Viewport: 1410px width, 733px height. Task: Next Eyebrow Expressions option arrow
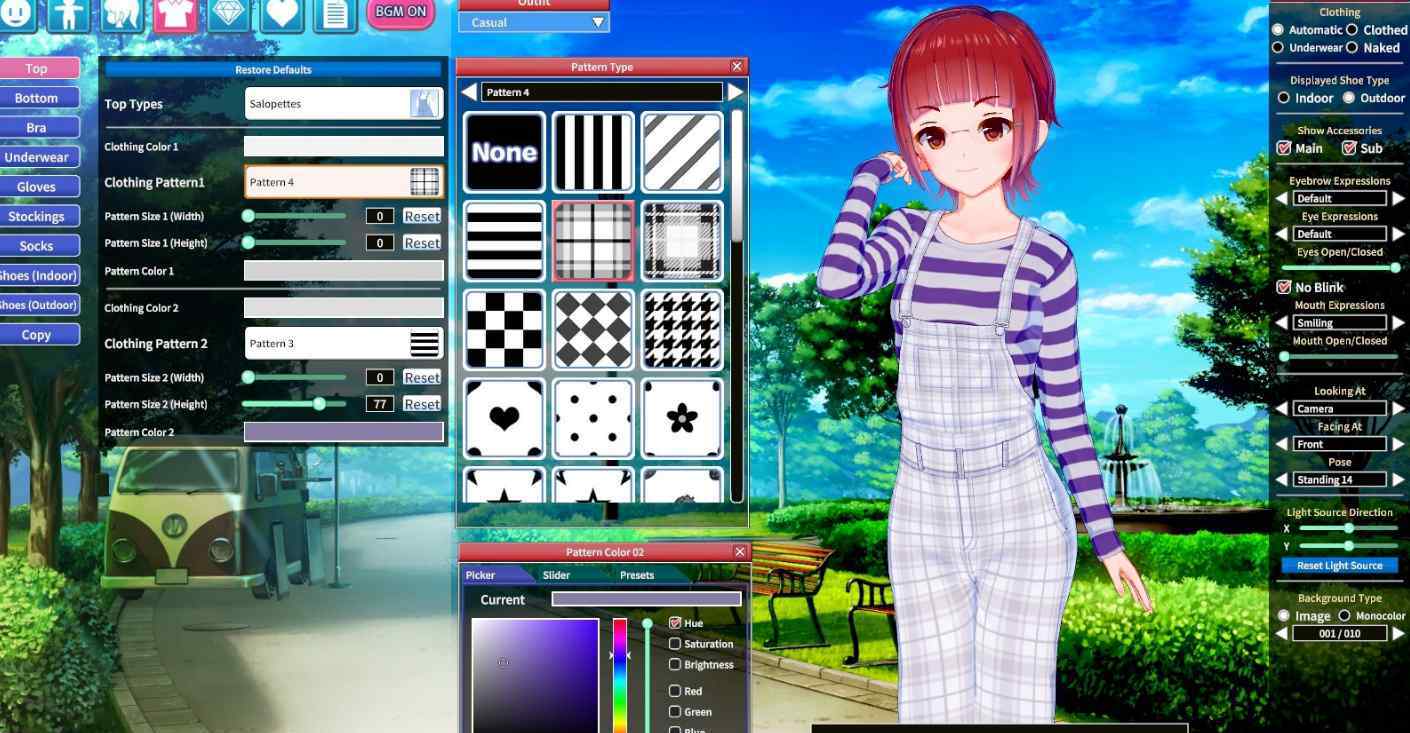(1398, 199)
